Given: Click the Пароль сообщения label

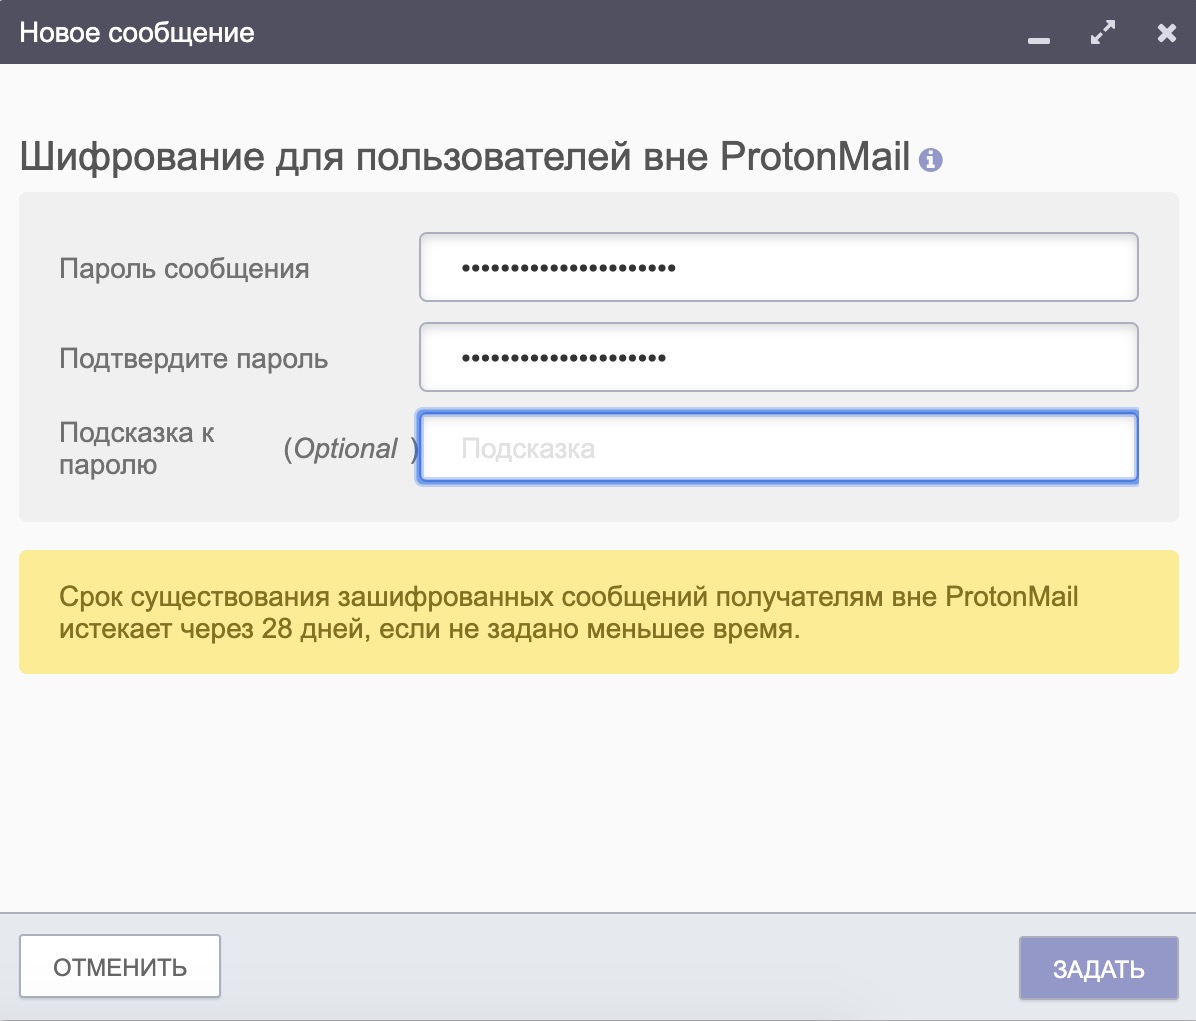Looking at the screenshot, I should pyautogui.click(x=184, y=269).
